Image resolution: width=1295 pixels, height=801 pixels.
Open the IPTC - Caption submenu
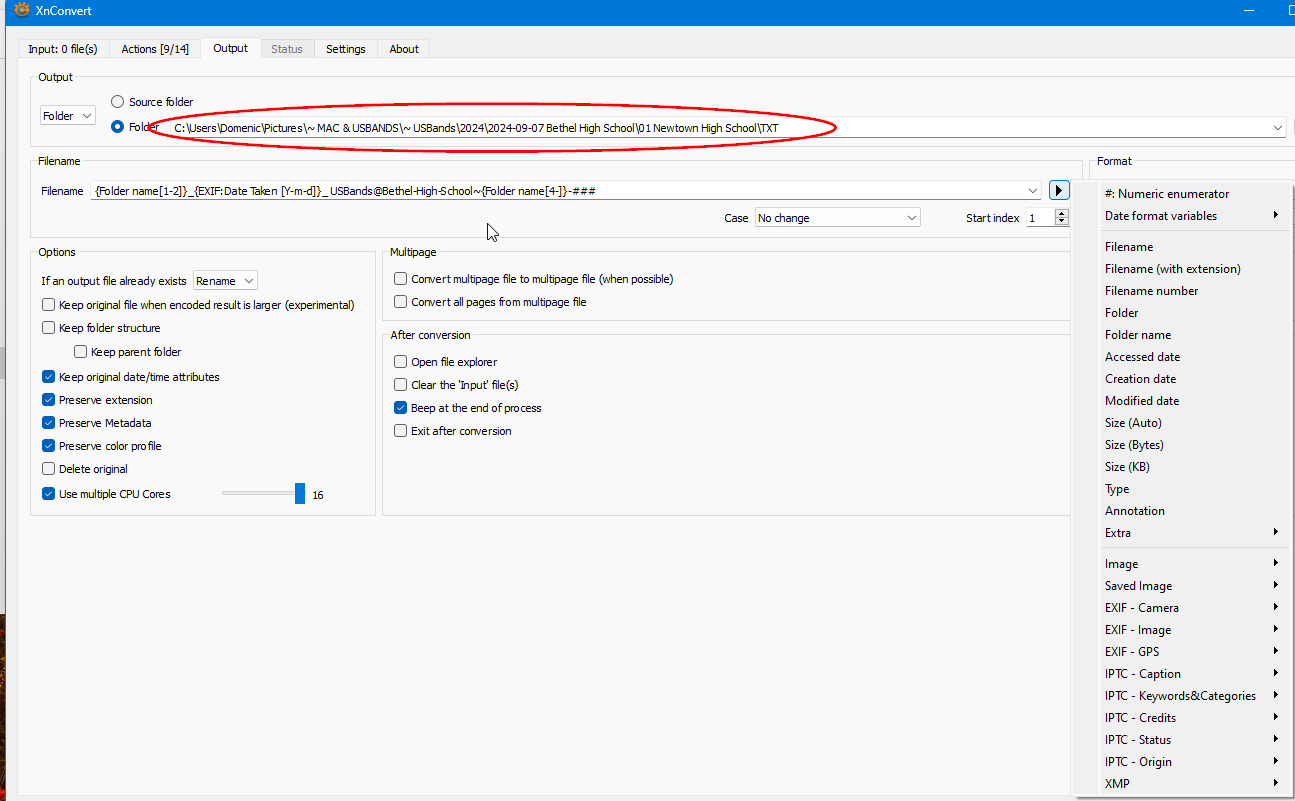[x=1143, y=674]
